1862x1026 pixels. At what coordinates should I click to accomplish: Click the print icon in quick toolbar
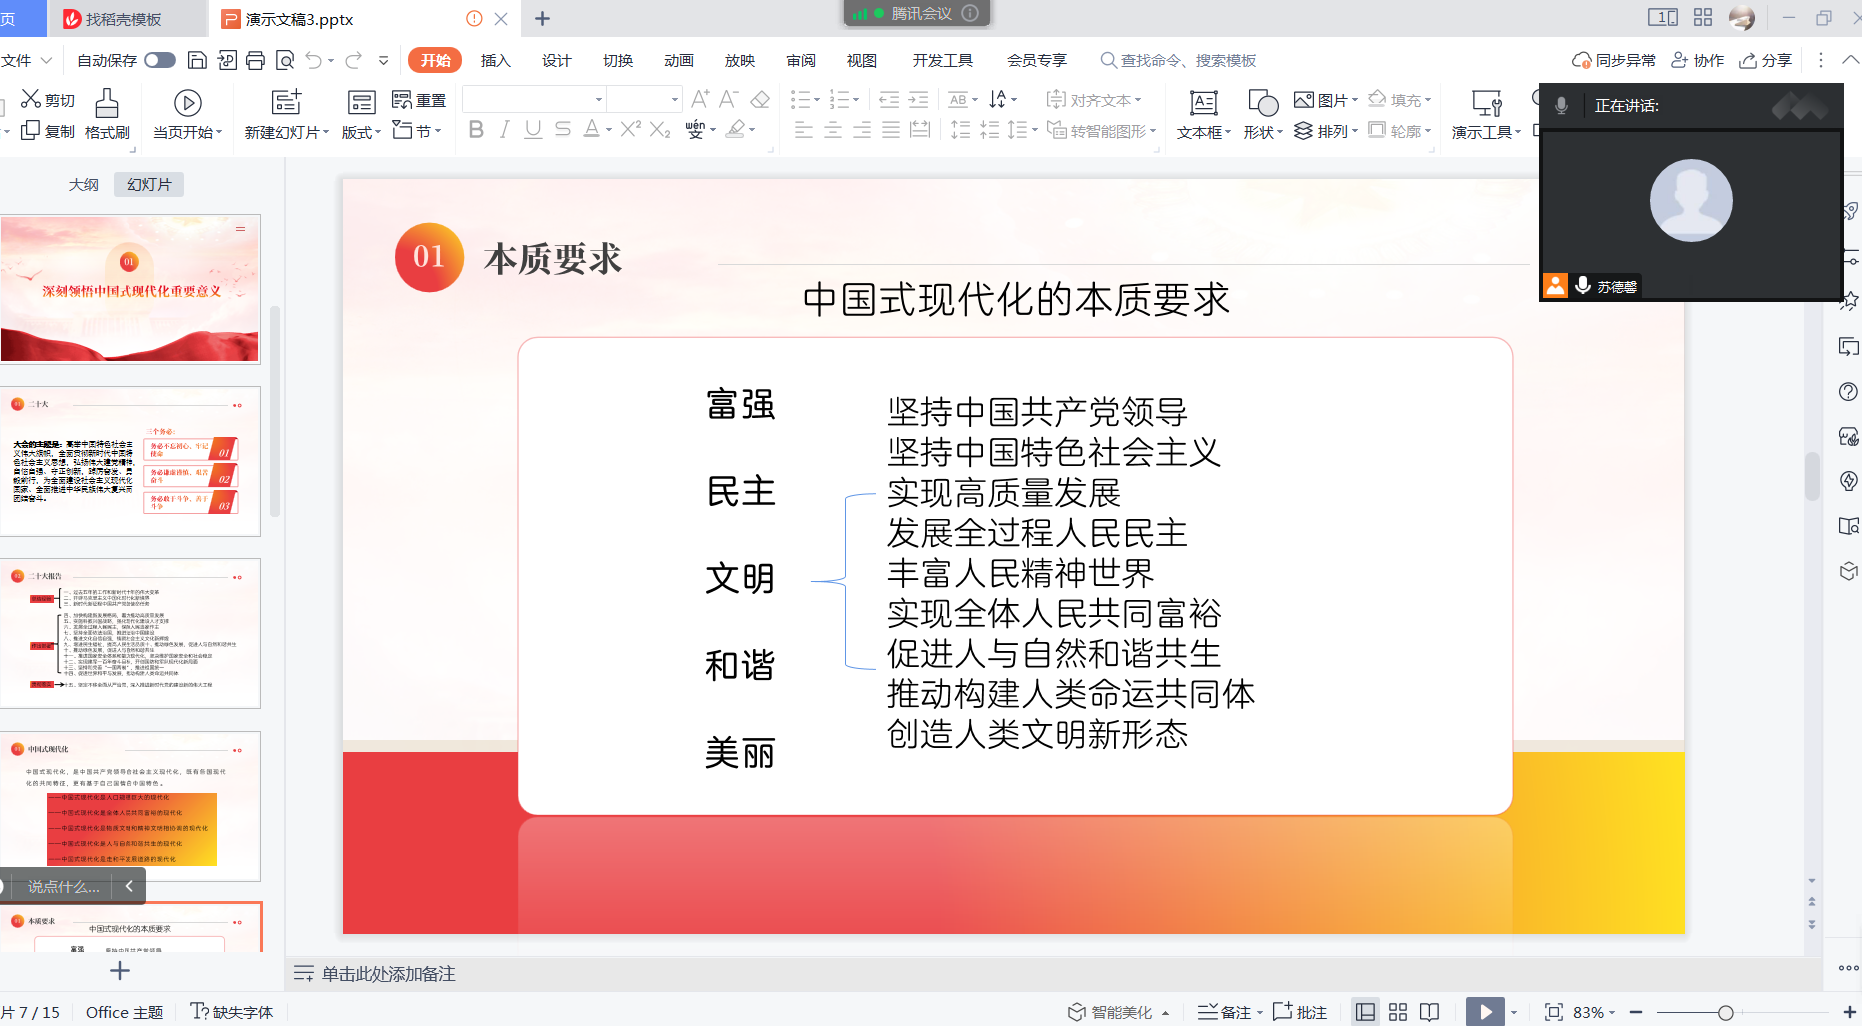click(x=256, y=61)
